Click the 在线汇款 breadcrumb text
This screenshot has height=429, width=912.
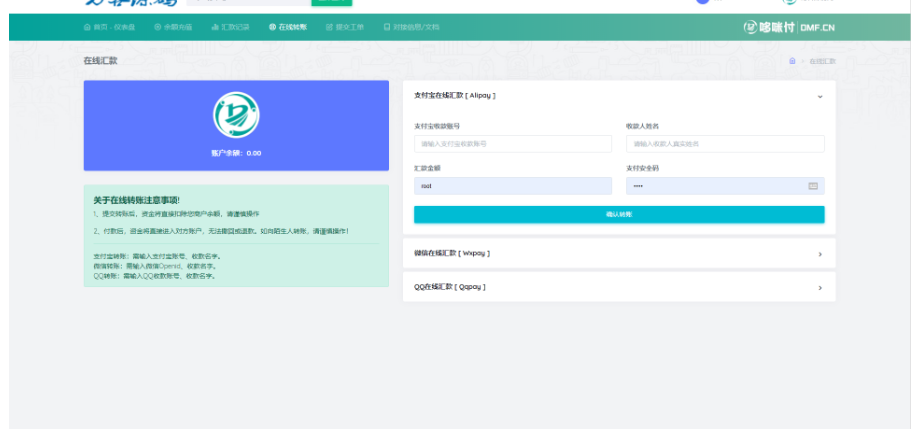pyautogui.click(x=822, y=61)
